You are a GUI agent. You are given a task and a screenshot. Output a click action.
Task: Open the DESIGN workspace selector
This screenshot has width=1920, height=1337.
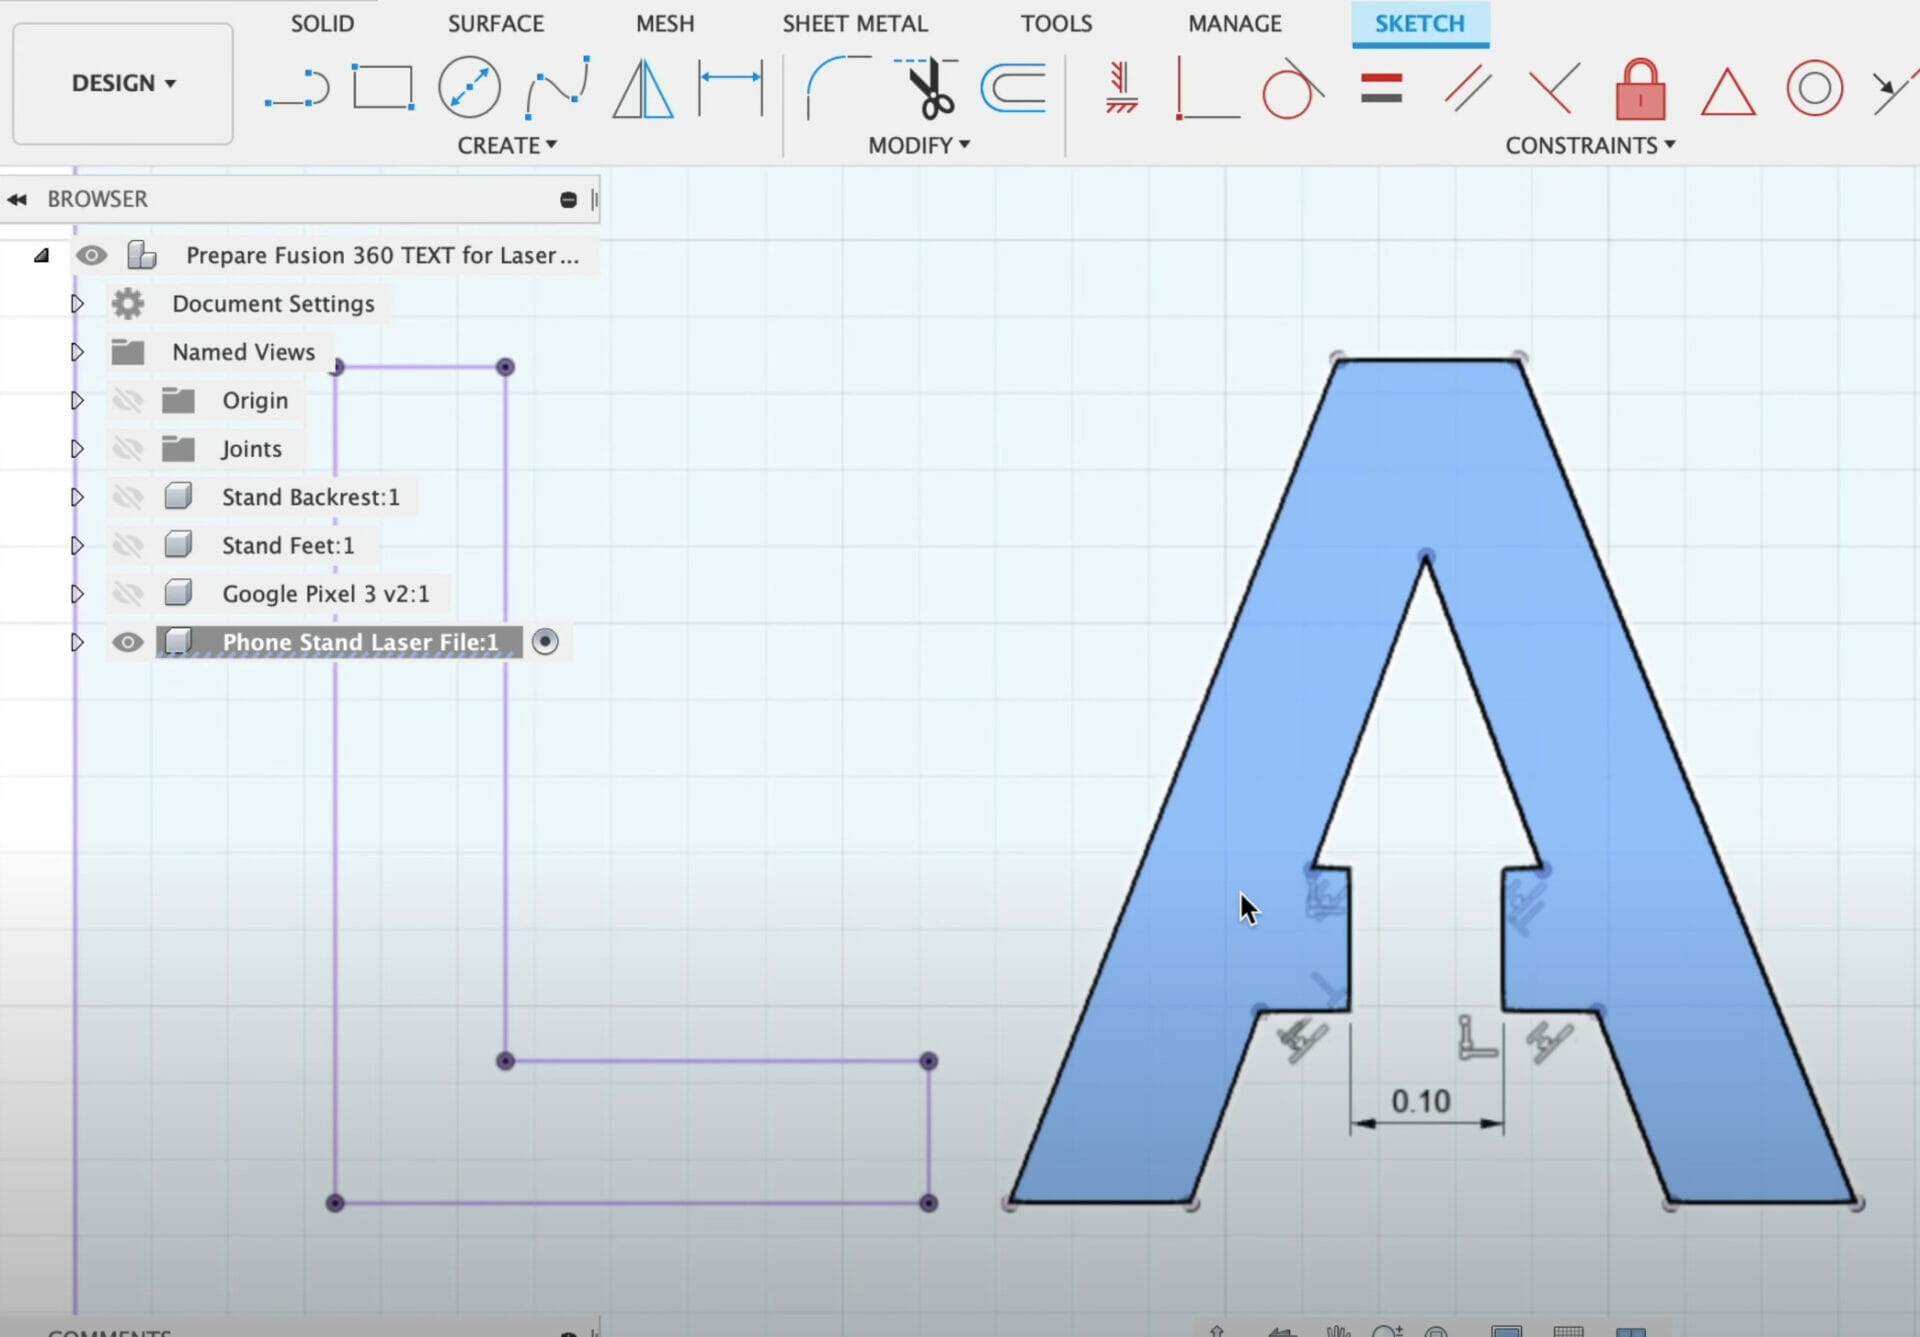pyautogui.click(x=122, y=83)
